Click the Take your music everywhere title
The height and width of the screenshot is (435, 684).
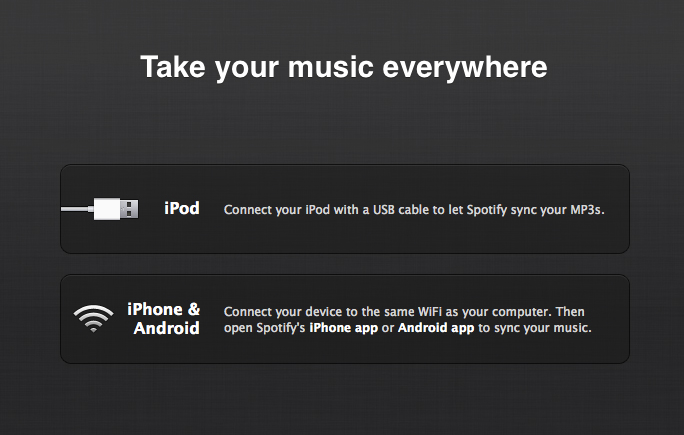pos(343,67)
